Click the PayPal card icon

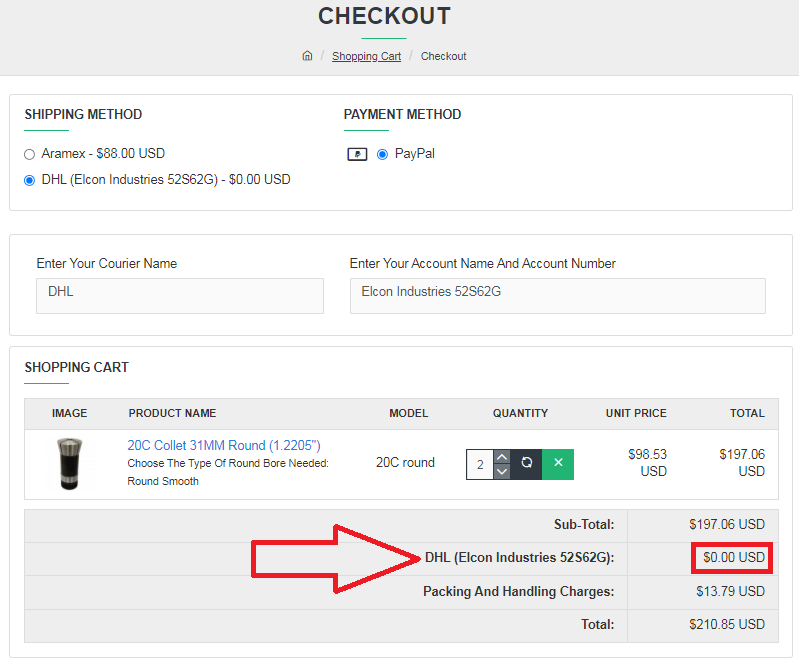point(357,154)
